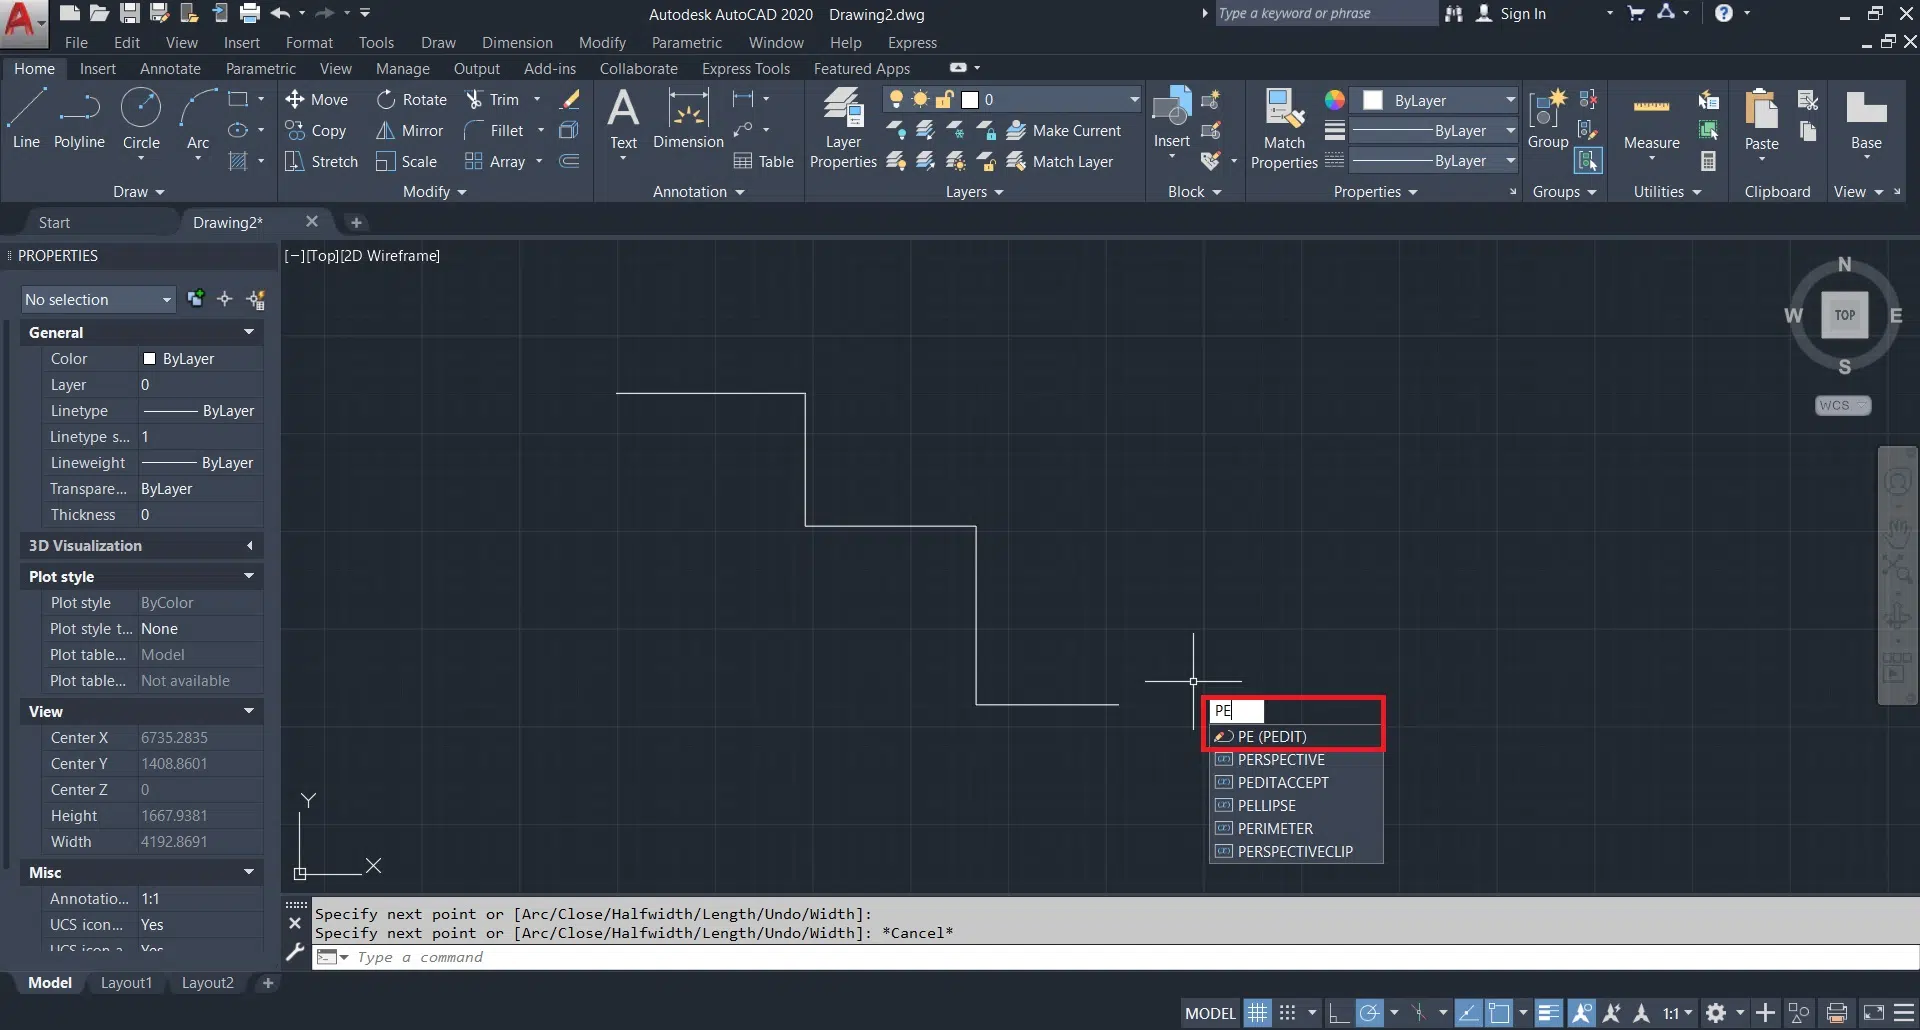The width and height of the screenshot is (1920, 1030).
Task: Collapse the General properties section
Action: [x=249, y=332]
